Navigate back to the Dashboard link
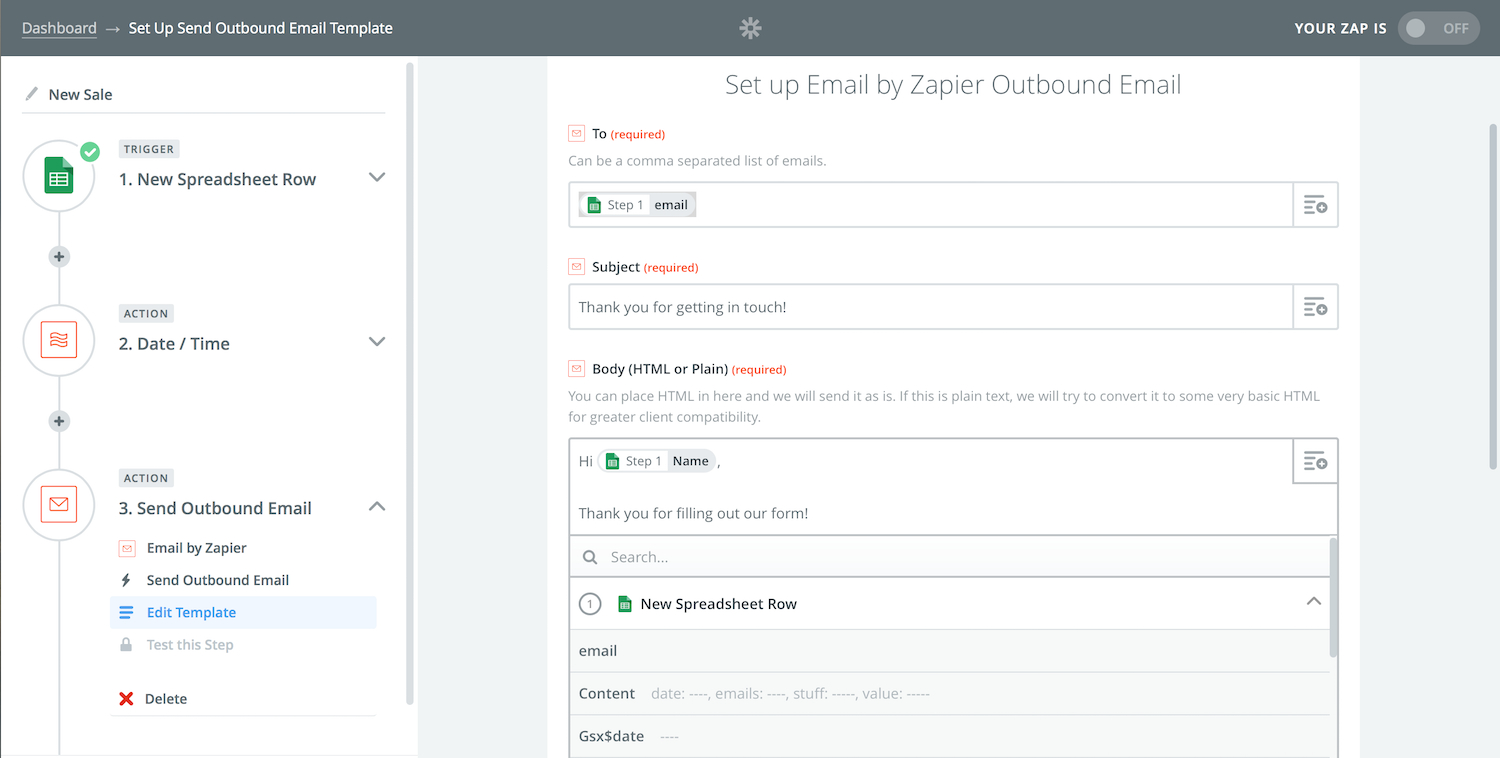Viewport: 1500px width, 758px height. pyautogui.click(x=59, y=28)
